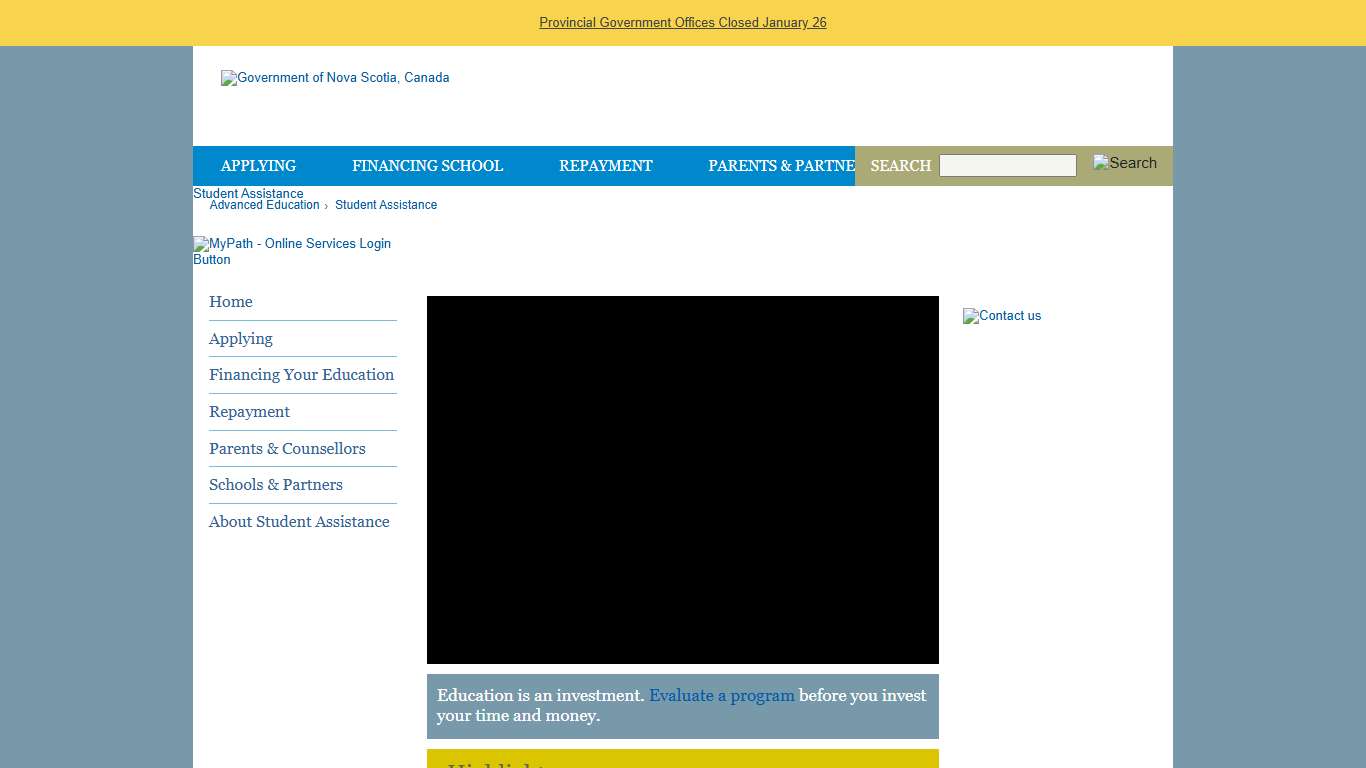Click the Evaluate a program link

[721, 695]
